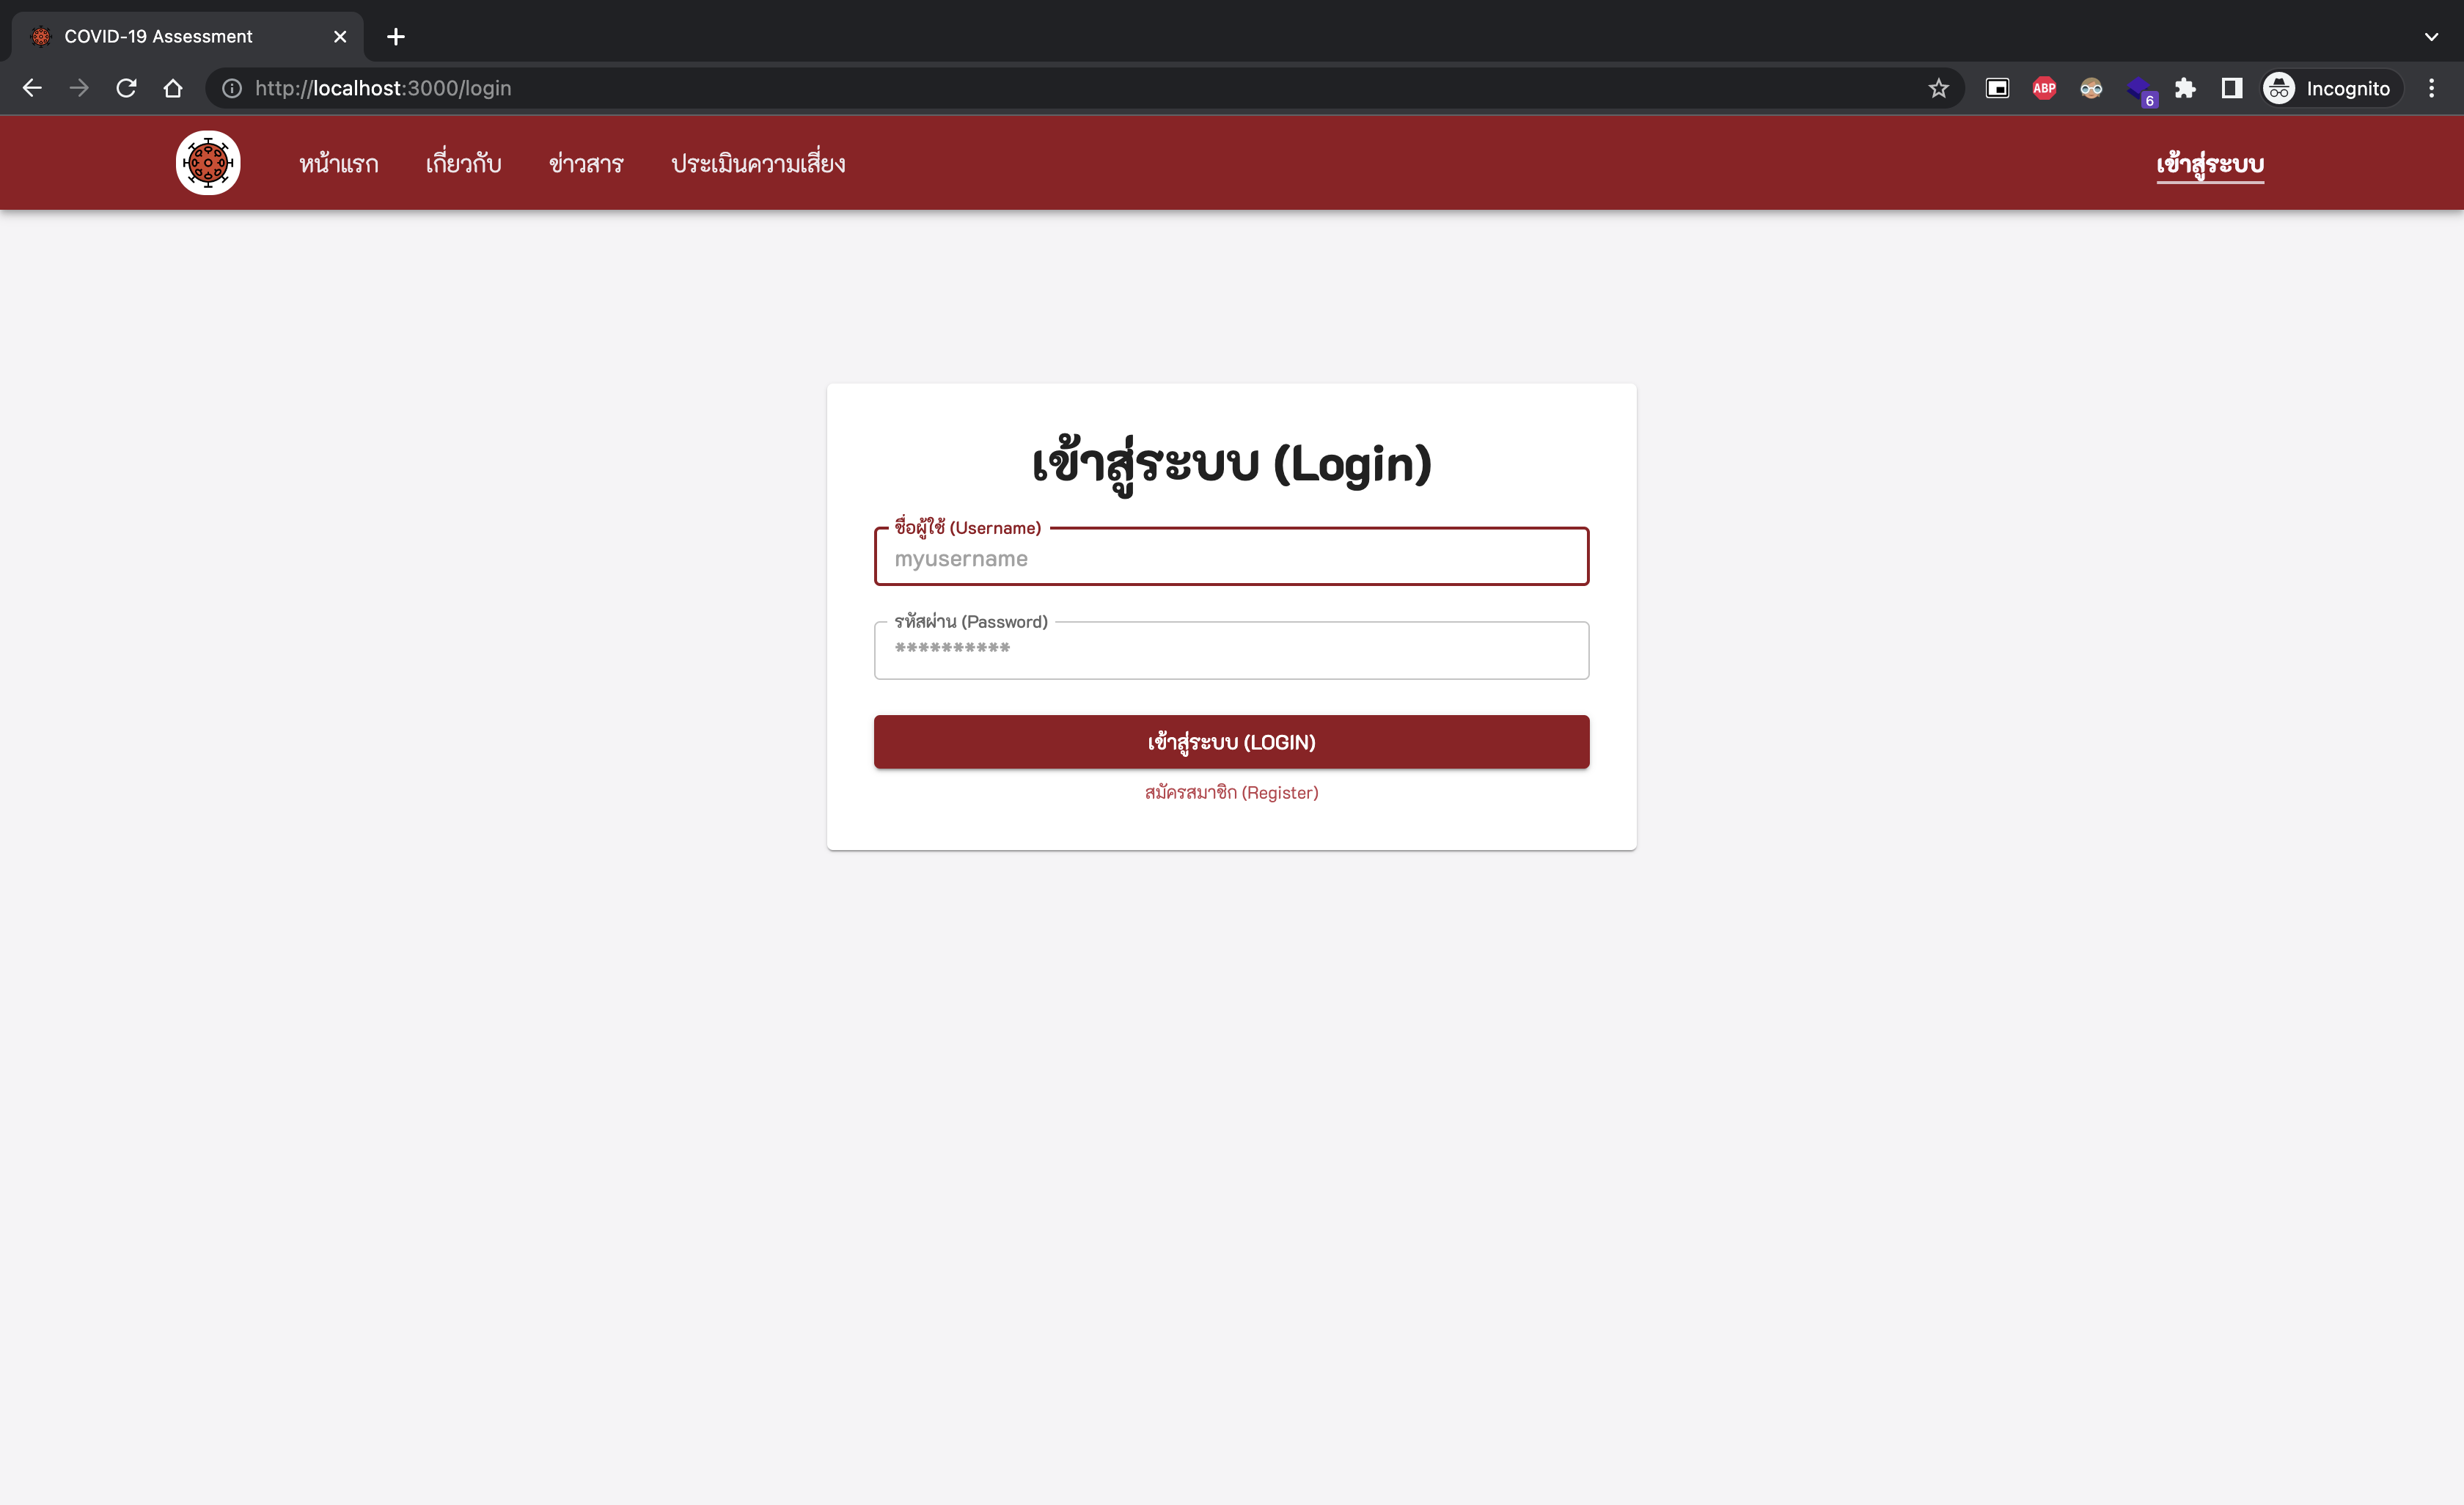
Task: Click the COVID virus logo in navbar
Action: [x=208, y=163]
